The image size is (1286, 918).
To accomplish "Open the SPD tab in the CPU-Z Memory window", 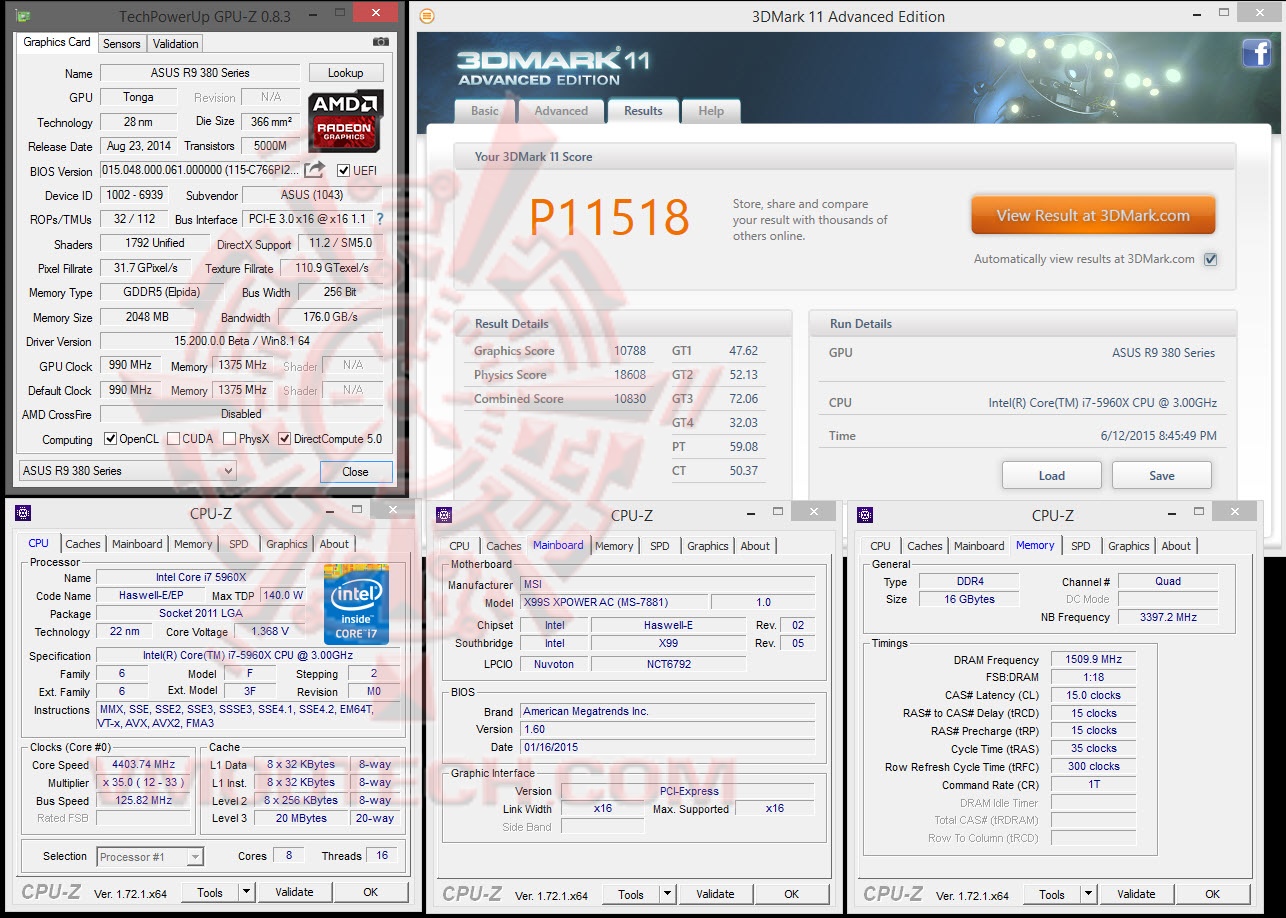I will coord(1081,546).
